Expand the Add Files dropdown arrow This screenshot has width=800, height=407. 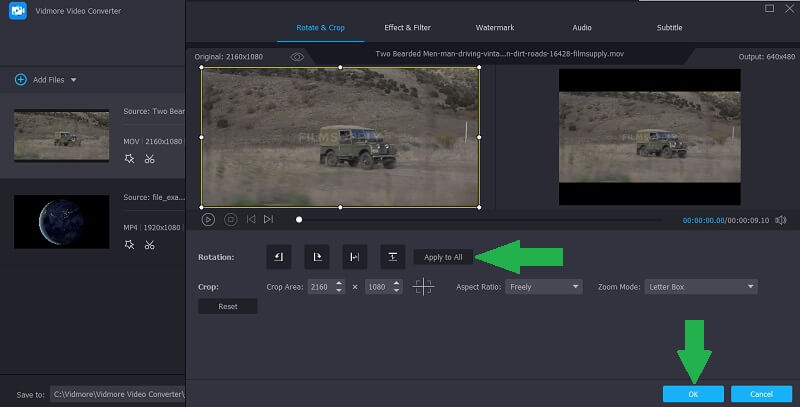click(x=73, y=79)
